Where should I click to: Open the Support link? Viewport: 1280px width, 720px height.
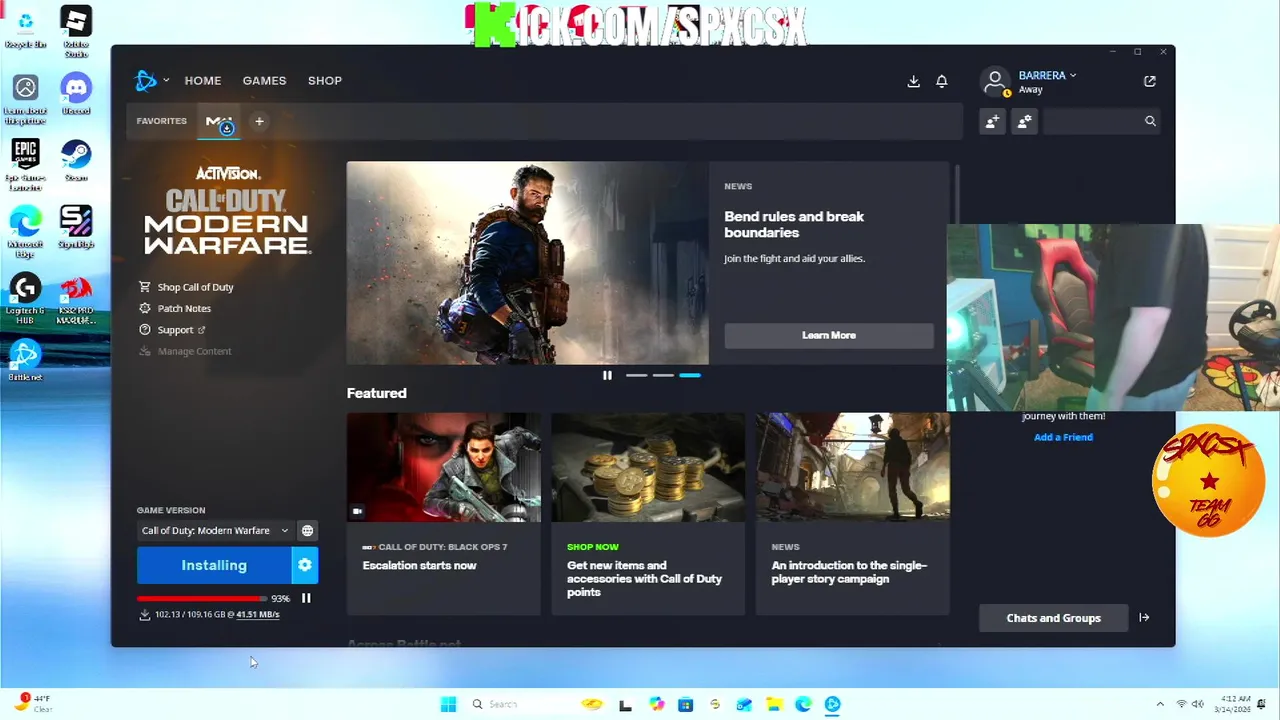[x=172, y=330]
